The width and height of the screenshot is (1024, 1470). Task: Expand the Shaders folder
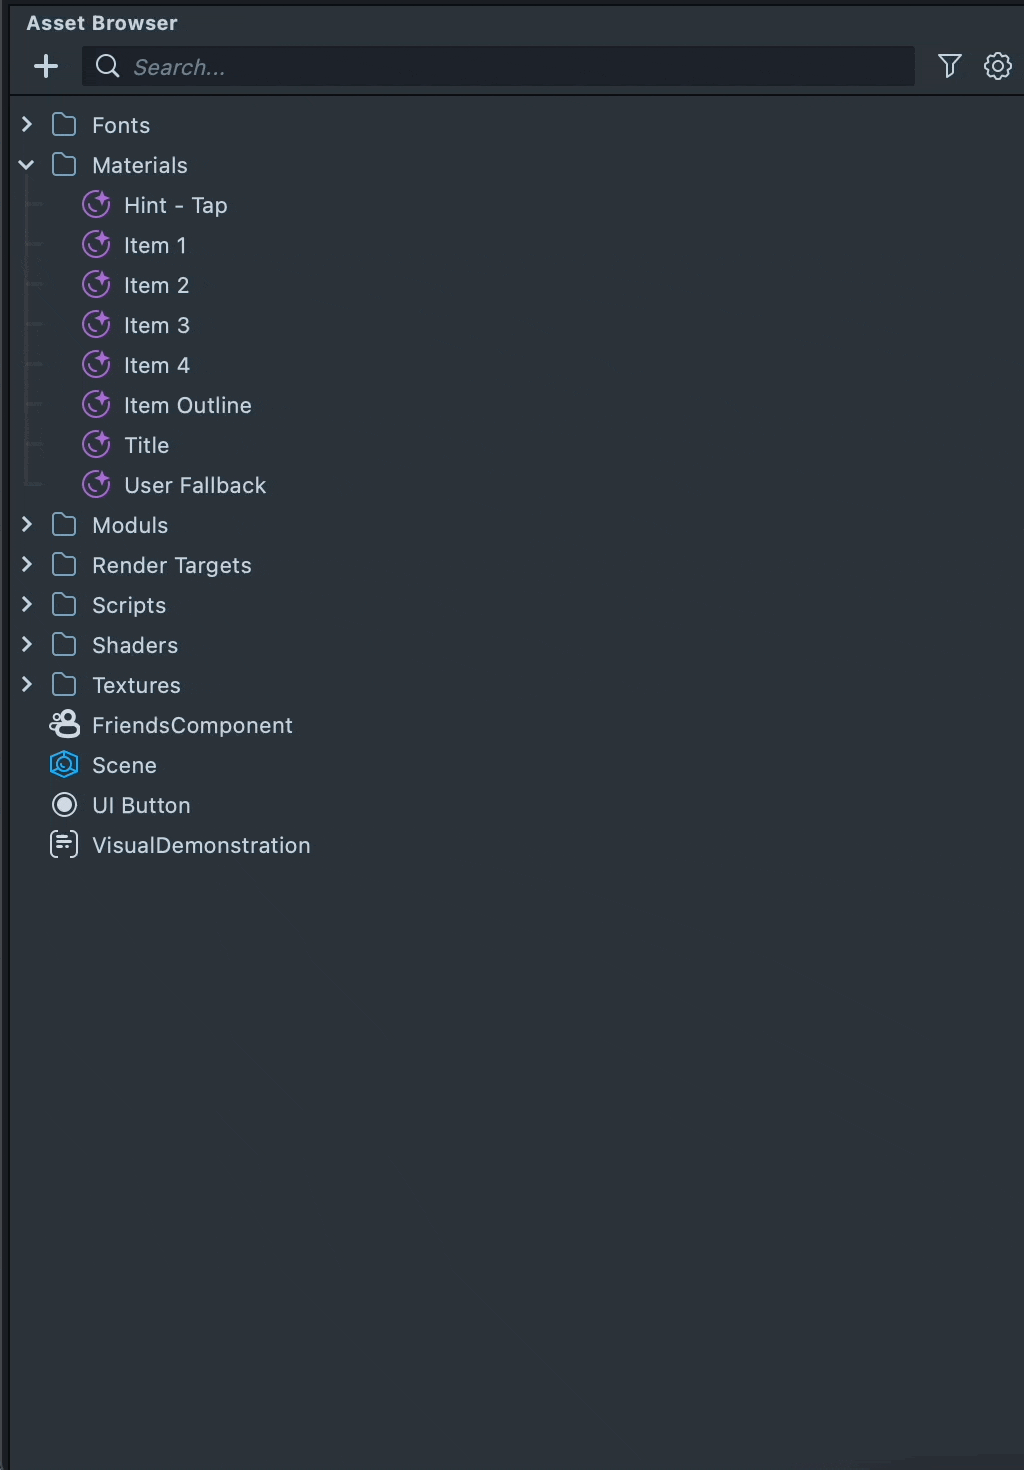tap(27, 645)
